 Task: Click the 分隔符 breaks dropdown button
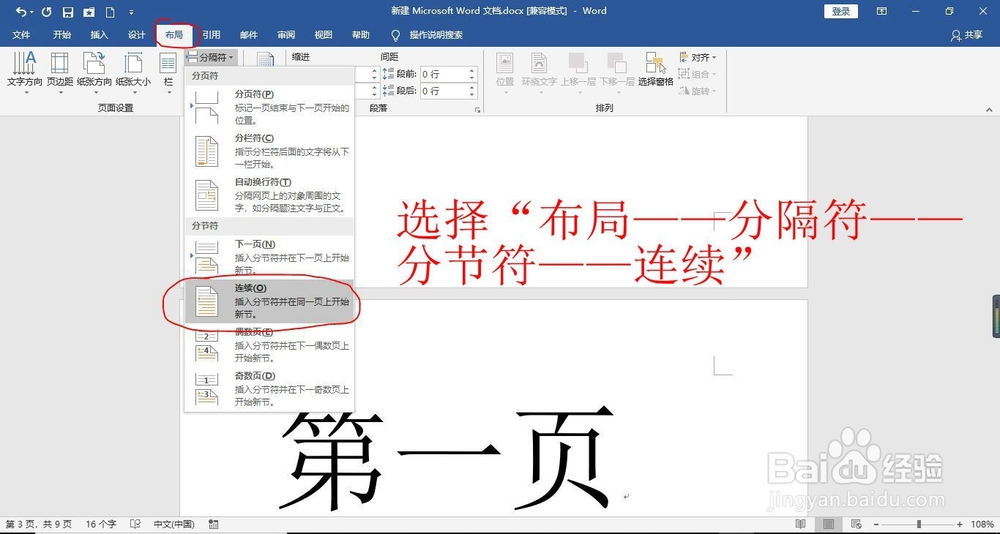pos(212,57)
